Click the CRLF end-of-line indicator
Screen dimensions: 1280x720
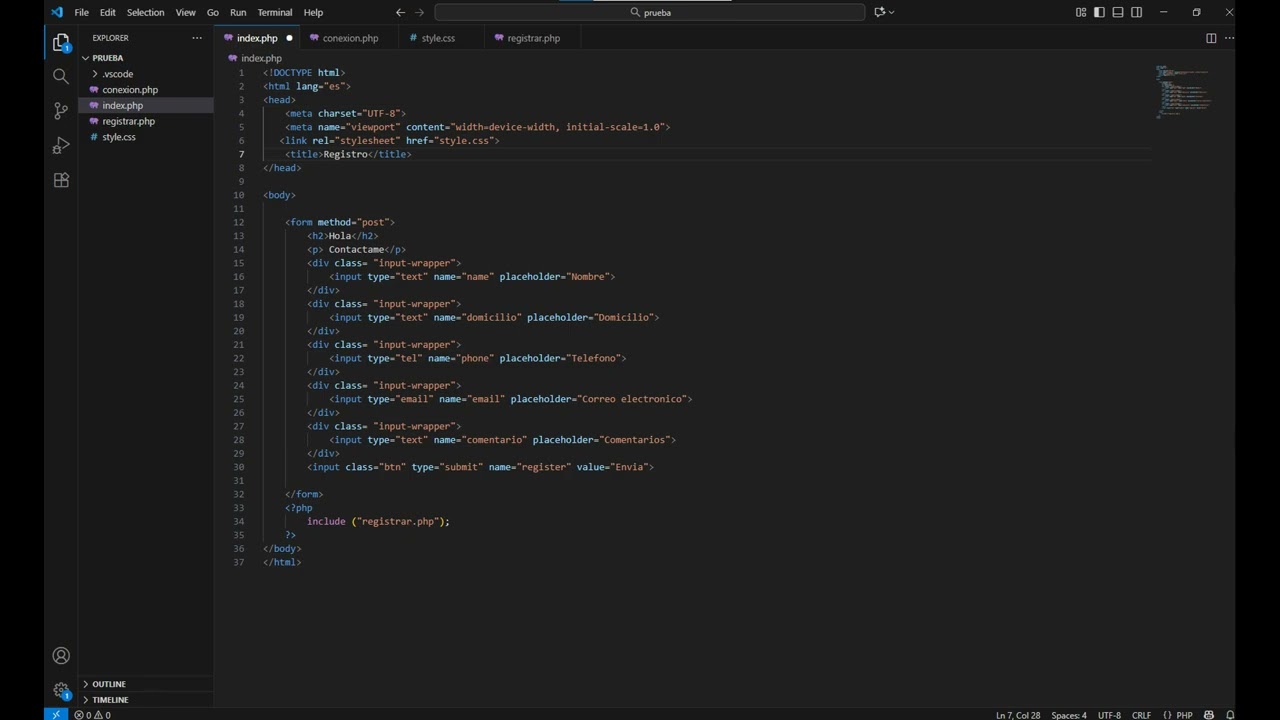click(x=1141, y=715)
